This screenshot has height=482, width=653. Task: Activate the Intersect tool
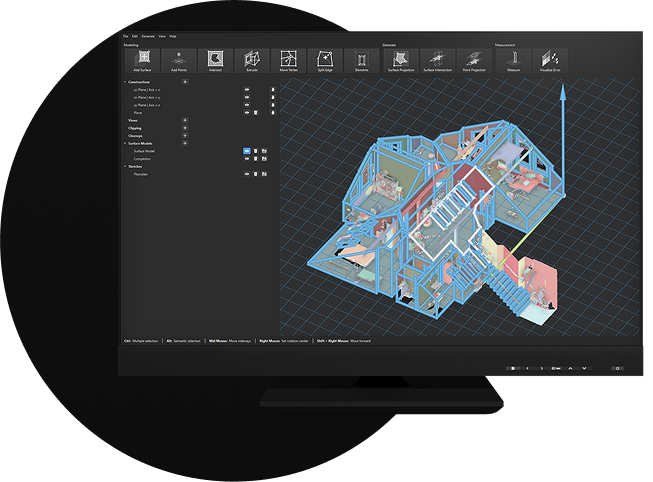(x=215, y=61)
